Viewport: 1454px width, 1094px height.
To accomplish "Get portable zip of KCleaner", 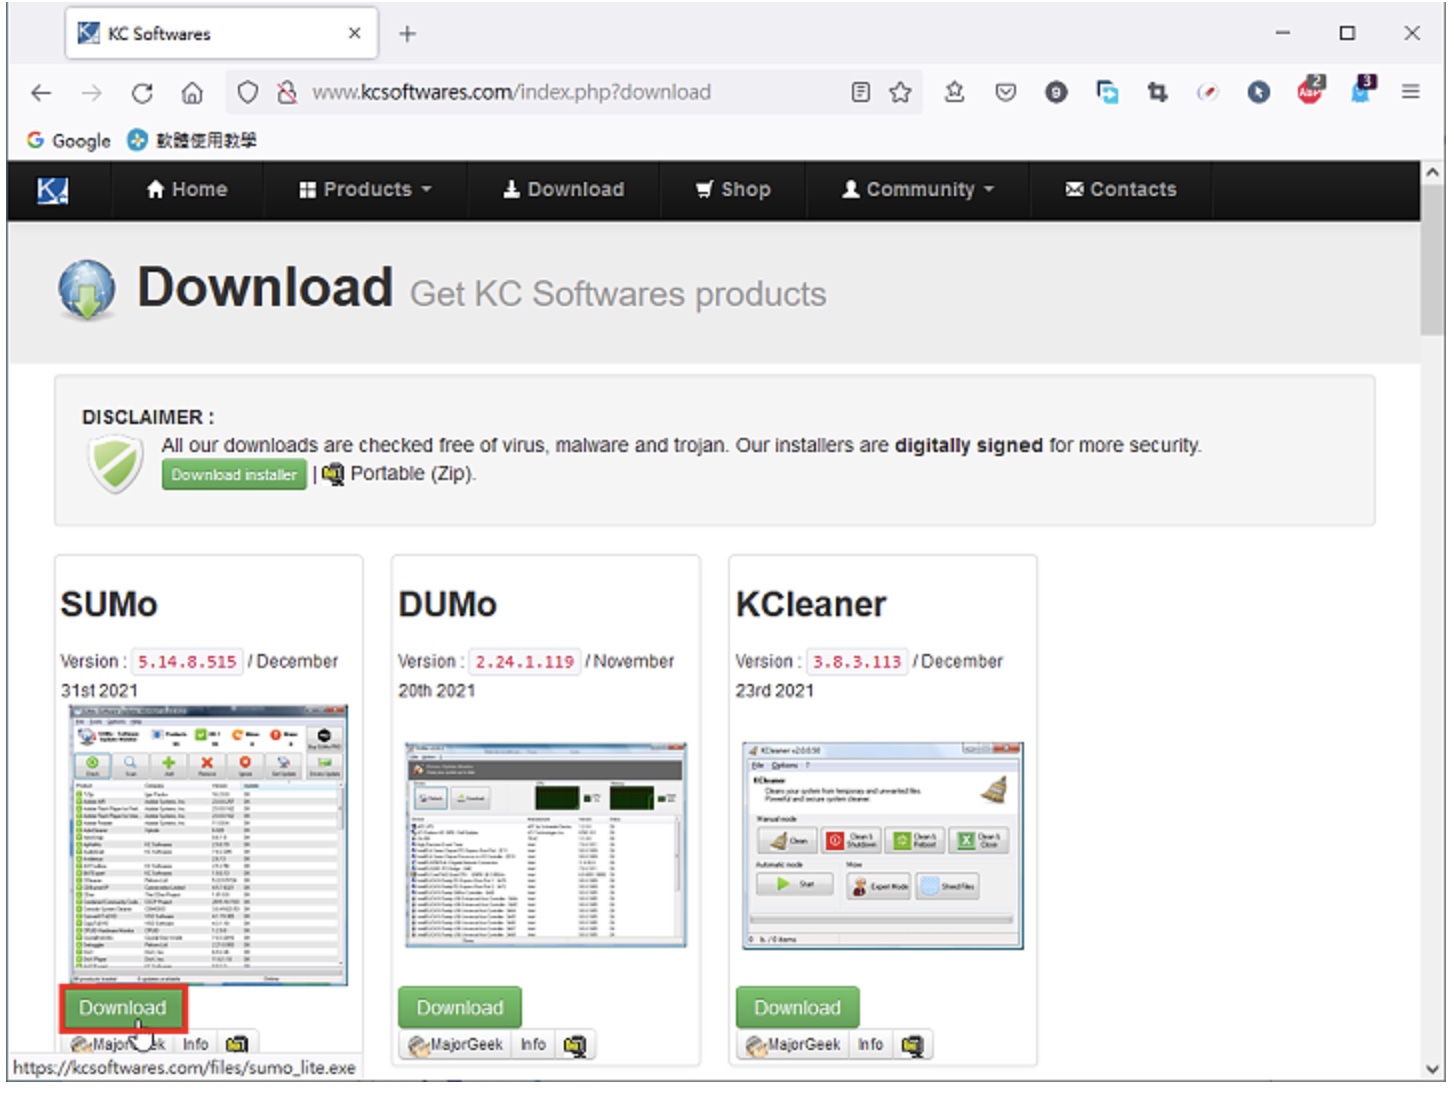I will 912,1045.
